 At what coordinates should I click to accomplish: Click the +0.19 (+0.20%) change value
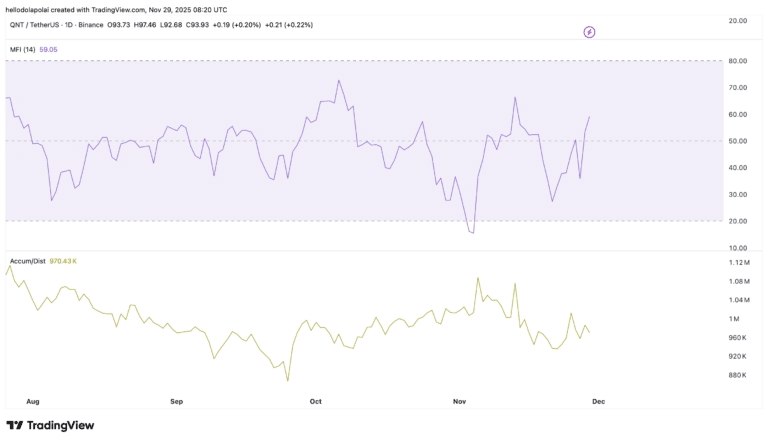tap(214, 22)
